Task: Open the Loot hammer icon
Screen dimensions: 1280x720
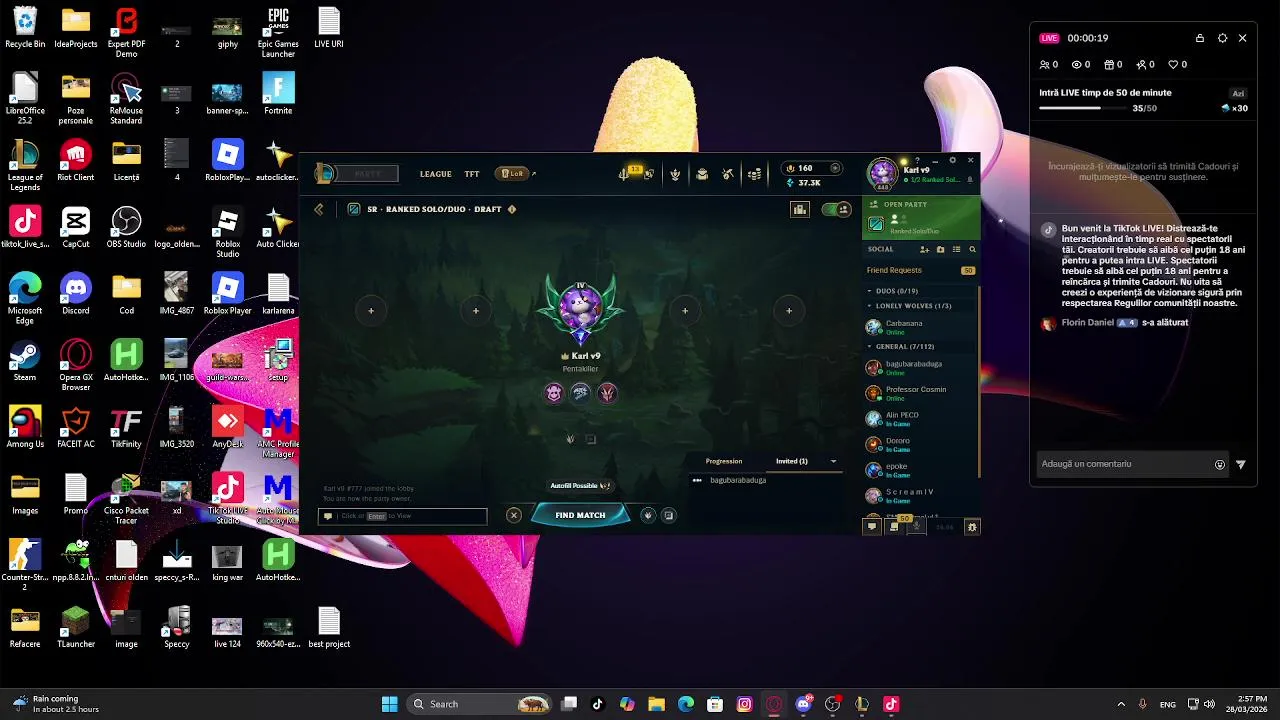Action: pyautogui.click(x=728, y=174)
